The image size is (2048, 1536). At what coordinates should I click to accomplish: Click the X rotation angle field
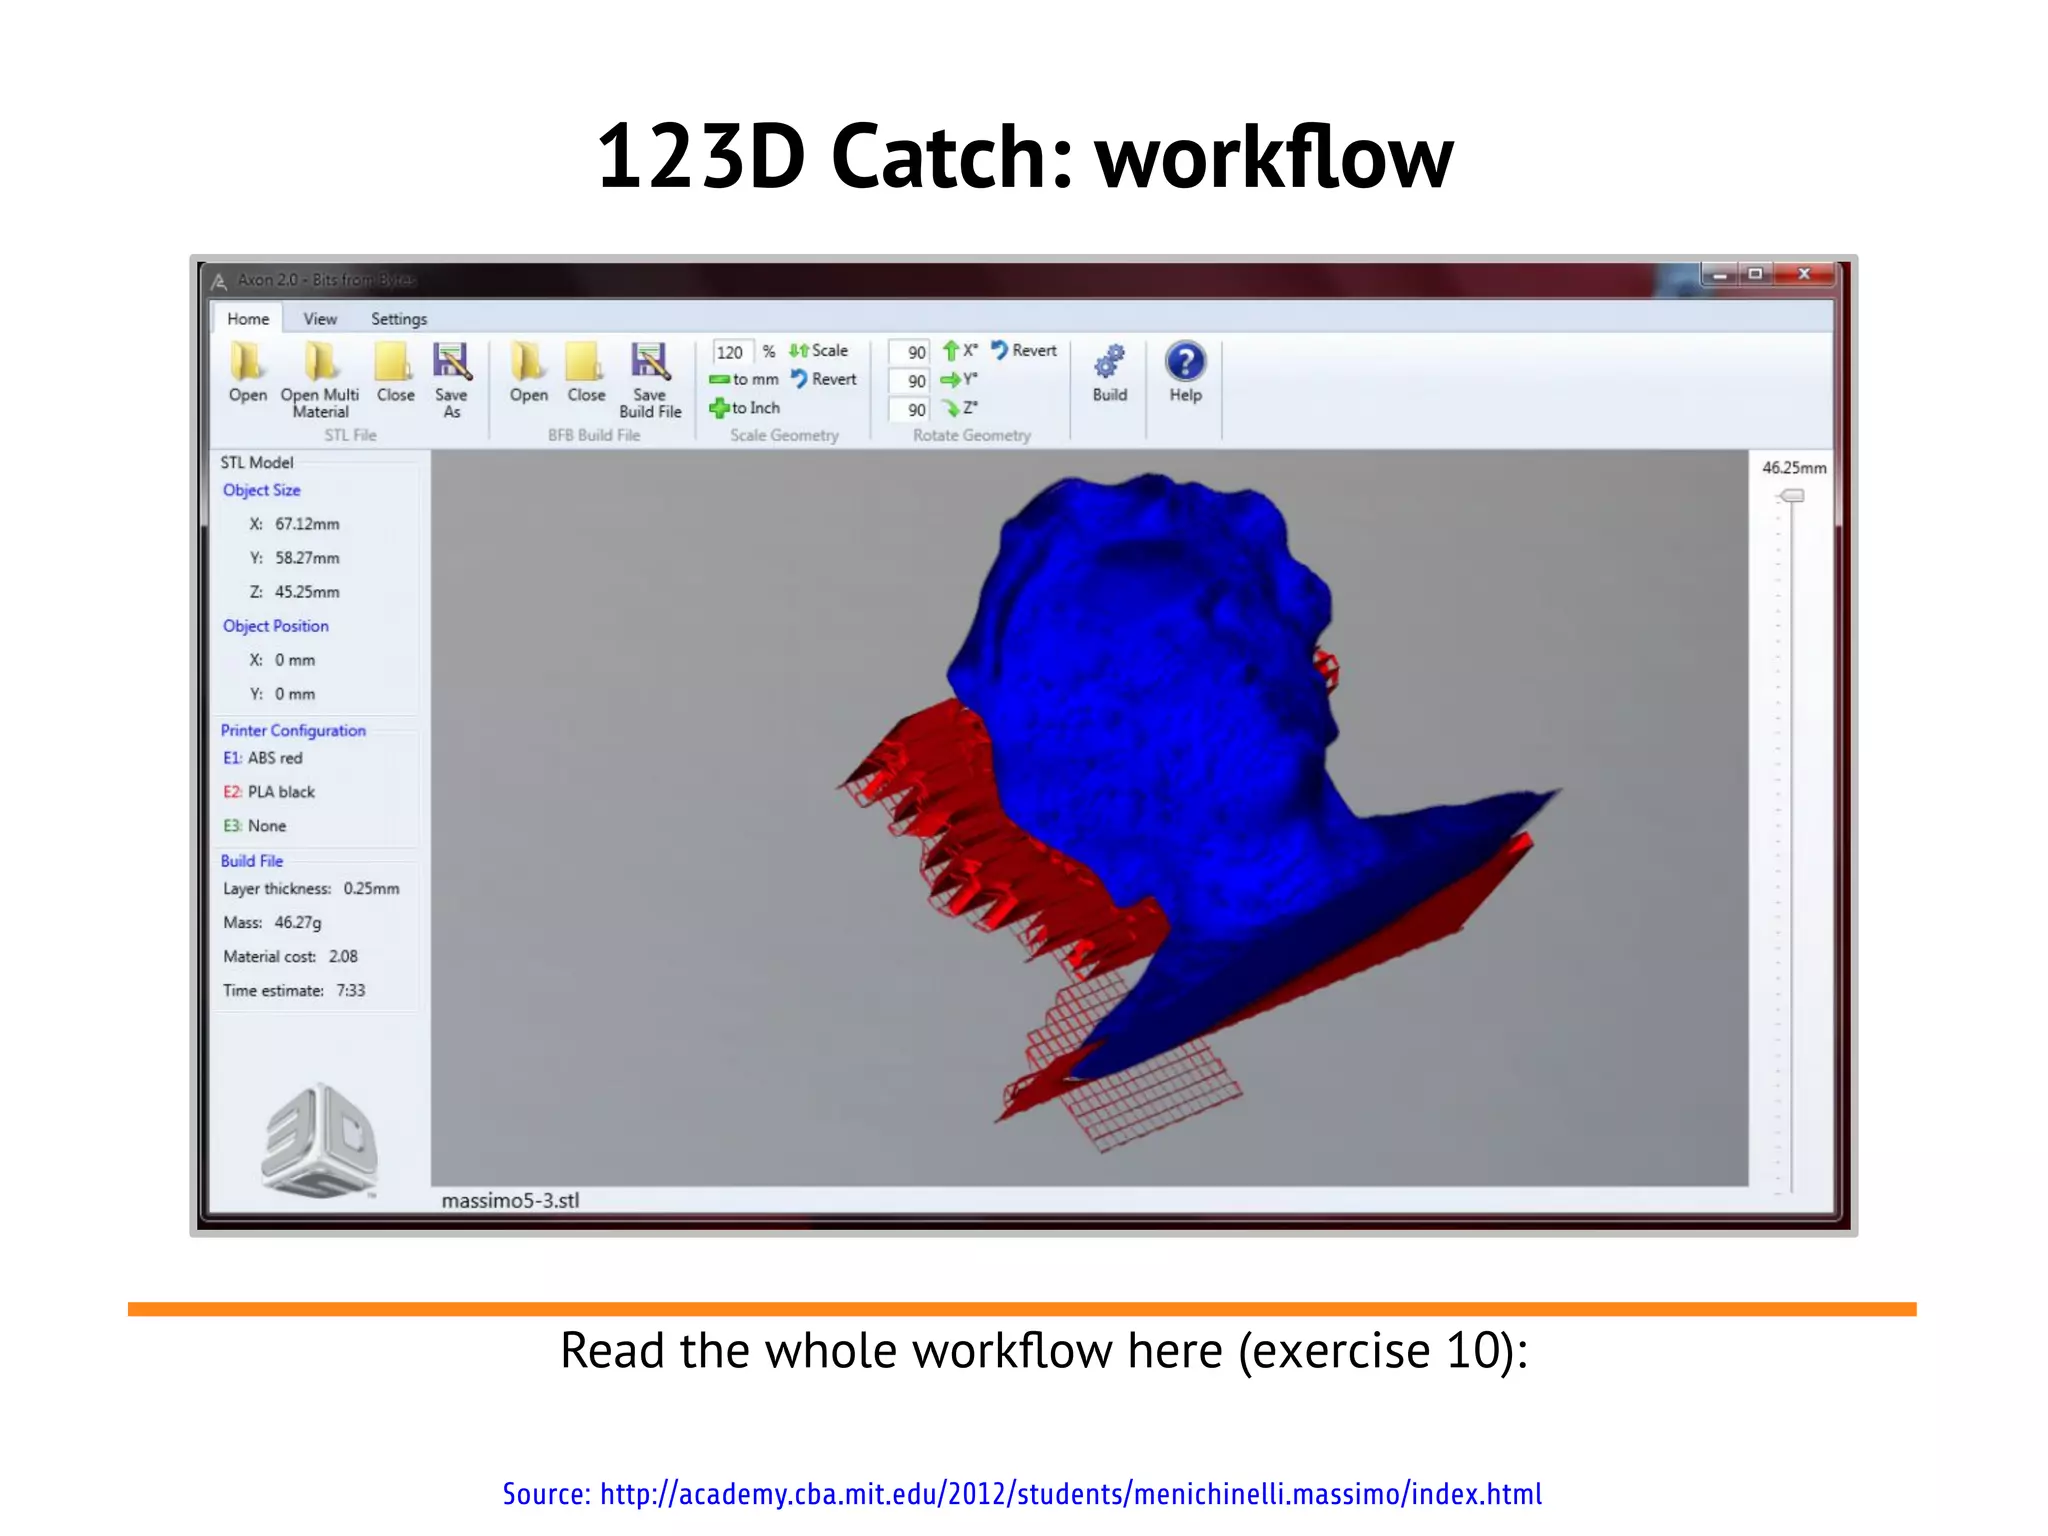[x=911, y=352]
